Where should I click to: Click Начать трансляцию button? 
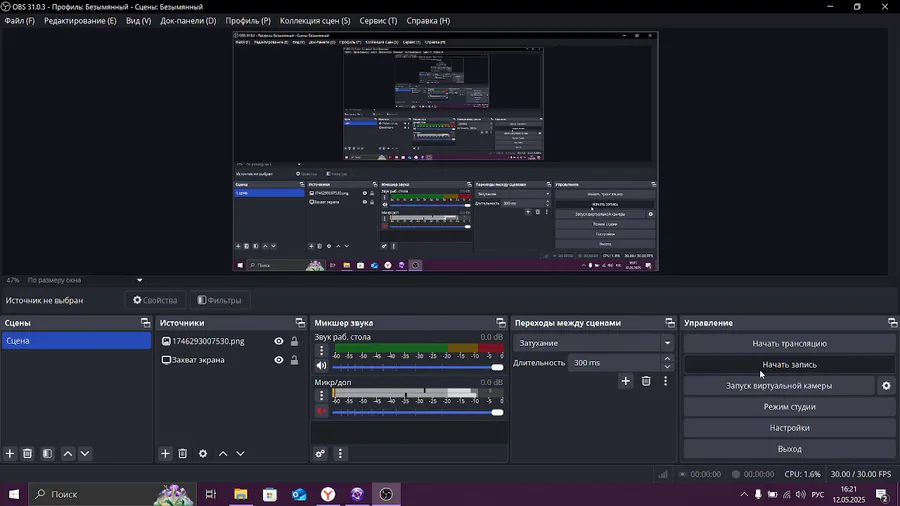tap(789, 344)
